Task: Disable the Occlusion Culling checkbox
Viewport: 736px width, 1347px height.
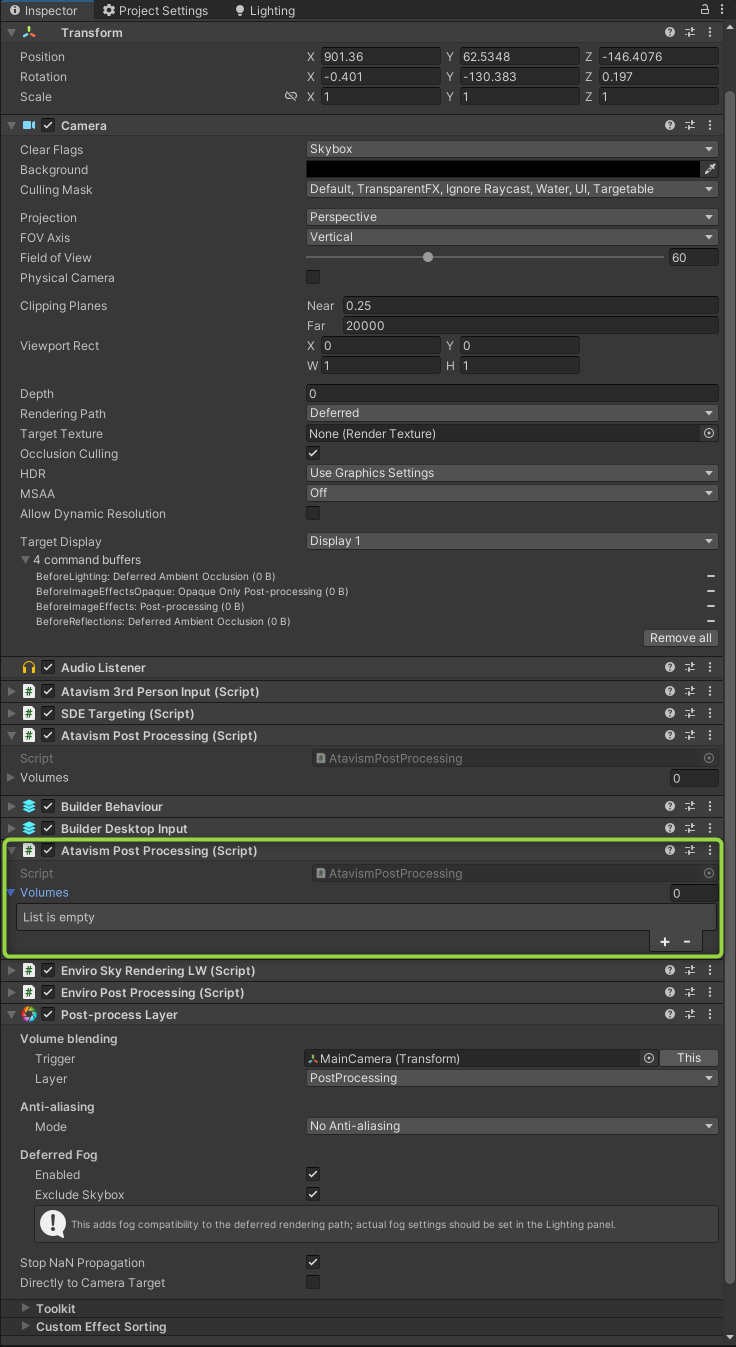Action: (x=313, y=454)
